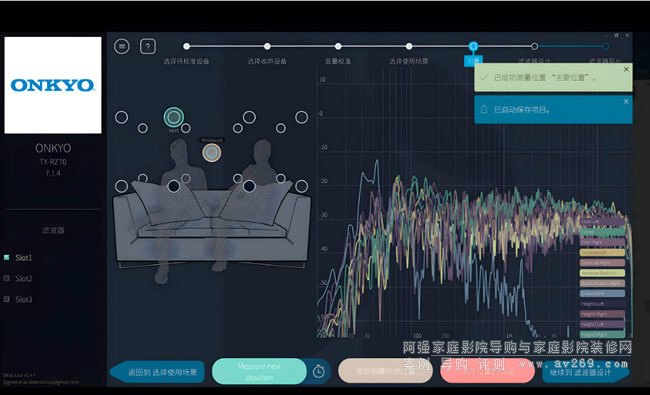Continue to 滤波器设计 step button
The height and width of the screenshot is (395, 650).
pos(585,372)
